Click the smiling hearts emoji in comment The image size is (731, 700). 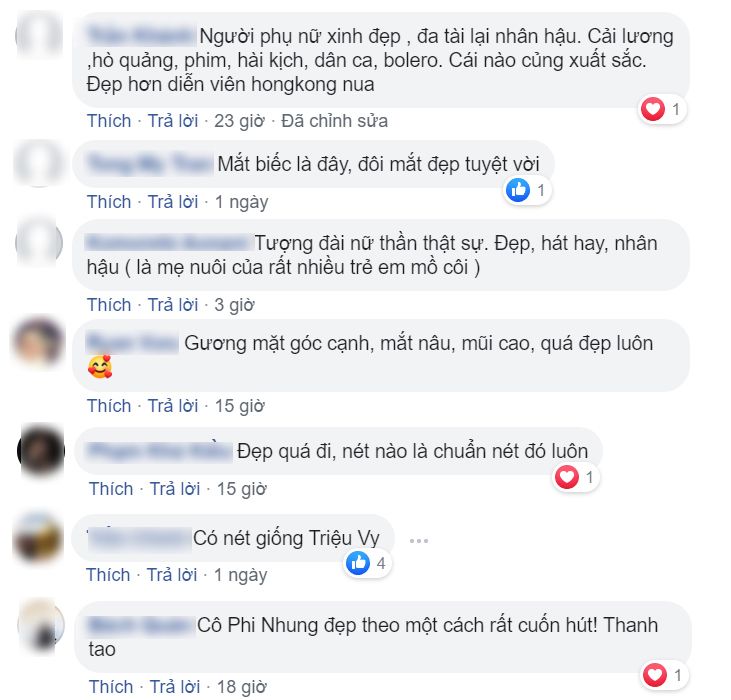coord(100,366)
